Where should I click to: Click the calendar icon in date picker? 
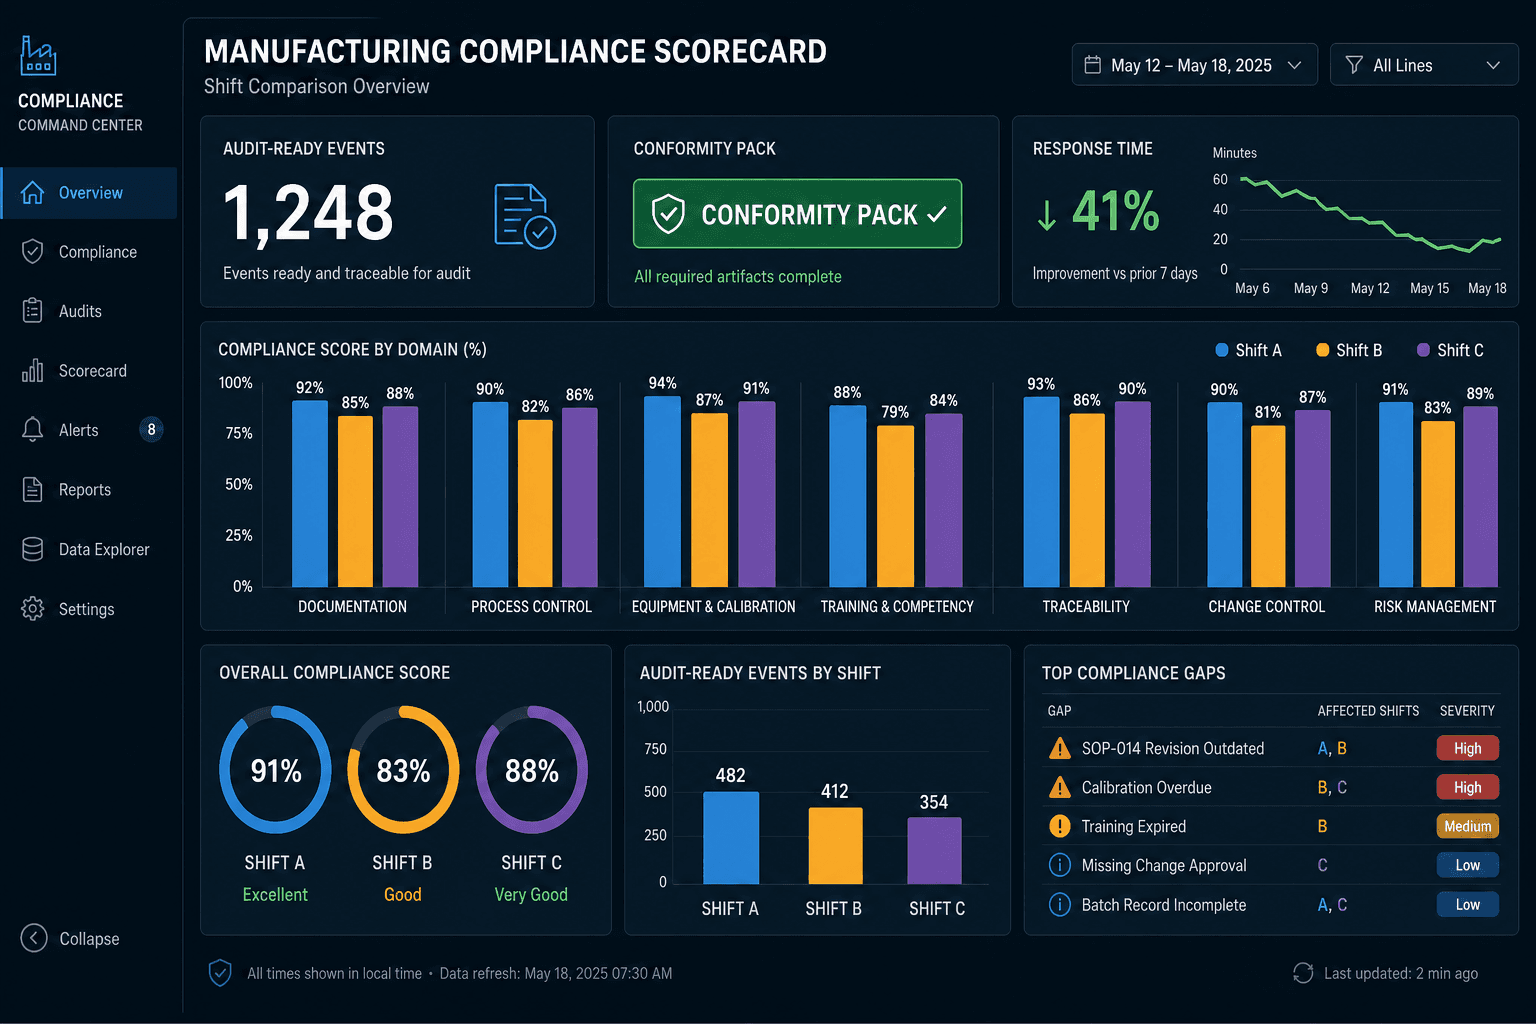pos(1093,65)
